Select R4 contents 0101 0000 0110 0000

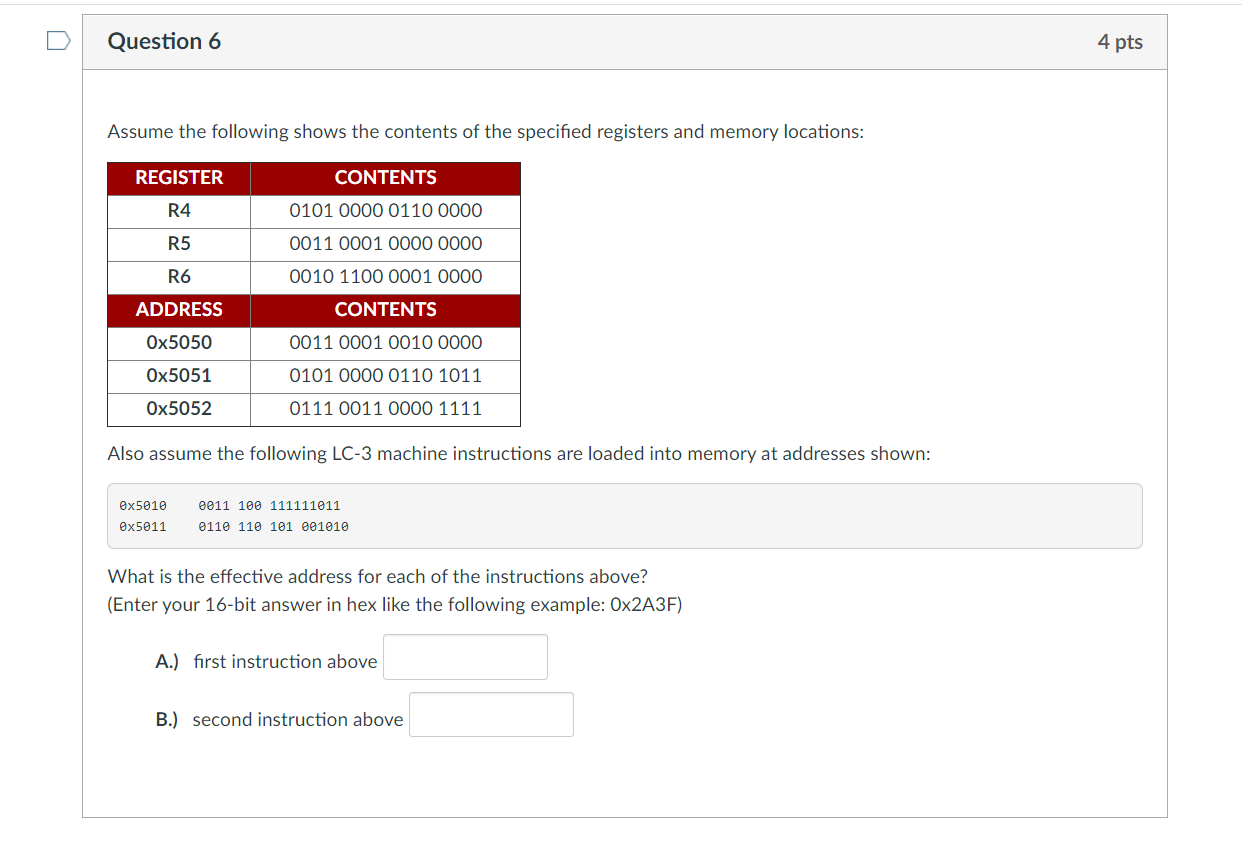(386, 211)
